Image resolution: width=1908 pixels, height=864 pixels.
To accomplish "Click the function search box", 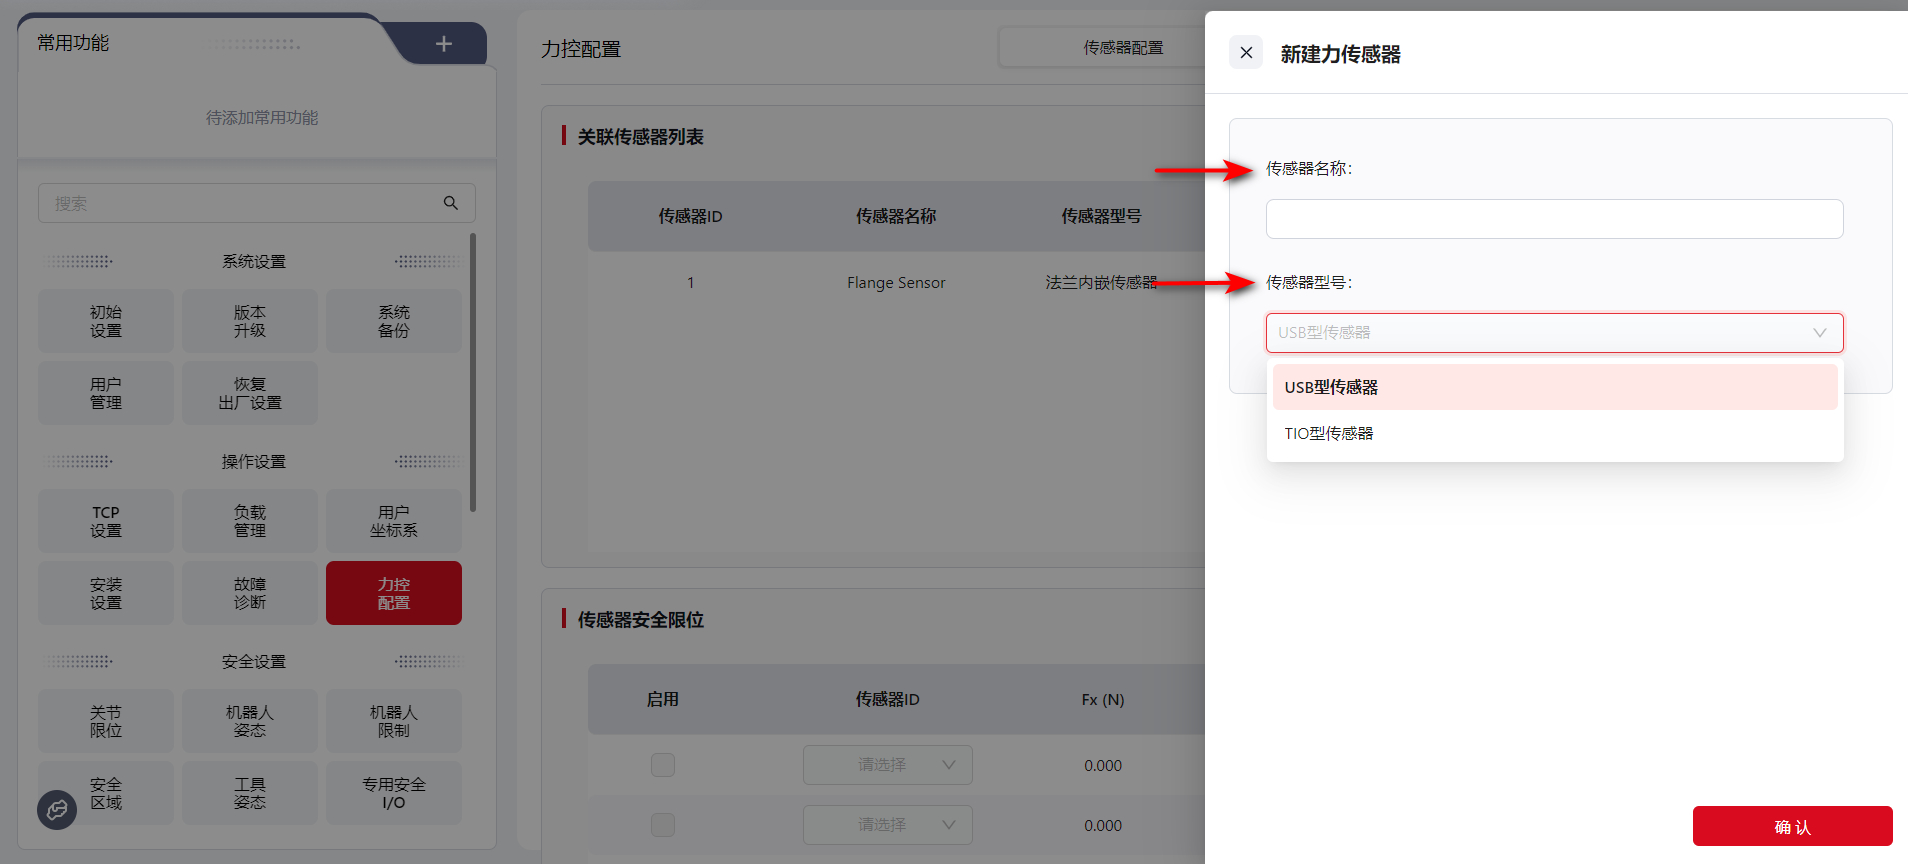I will [240, 203].
